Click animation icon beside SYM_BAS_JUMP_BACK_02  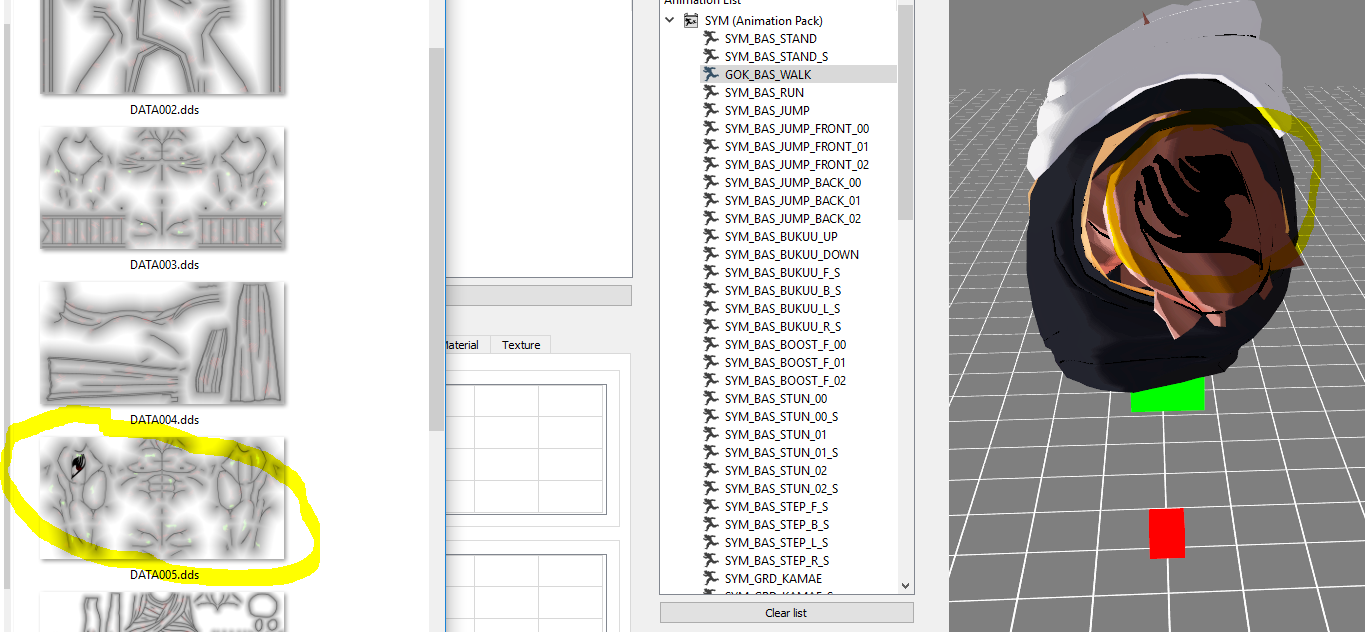[x=712, y=218]
